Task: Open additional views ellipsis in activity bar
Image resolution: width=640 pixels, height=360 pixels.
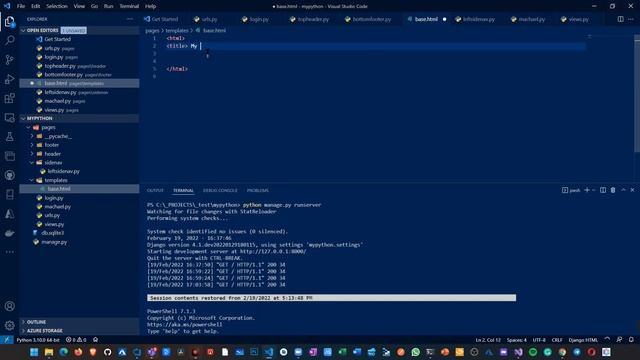Action: click(x=9, y=252)
